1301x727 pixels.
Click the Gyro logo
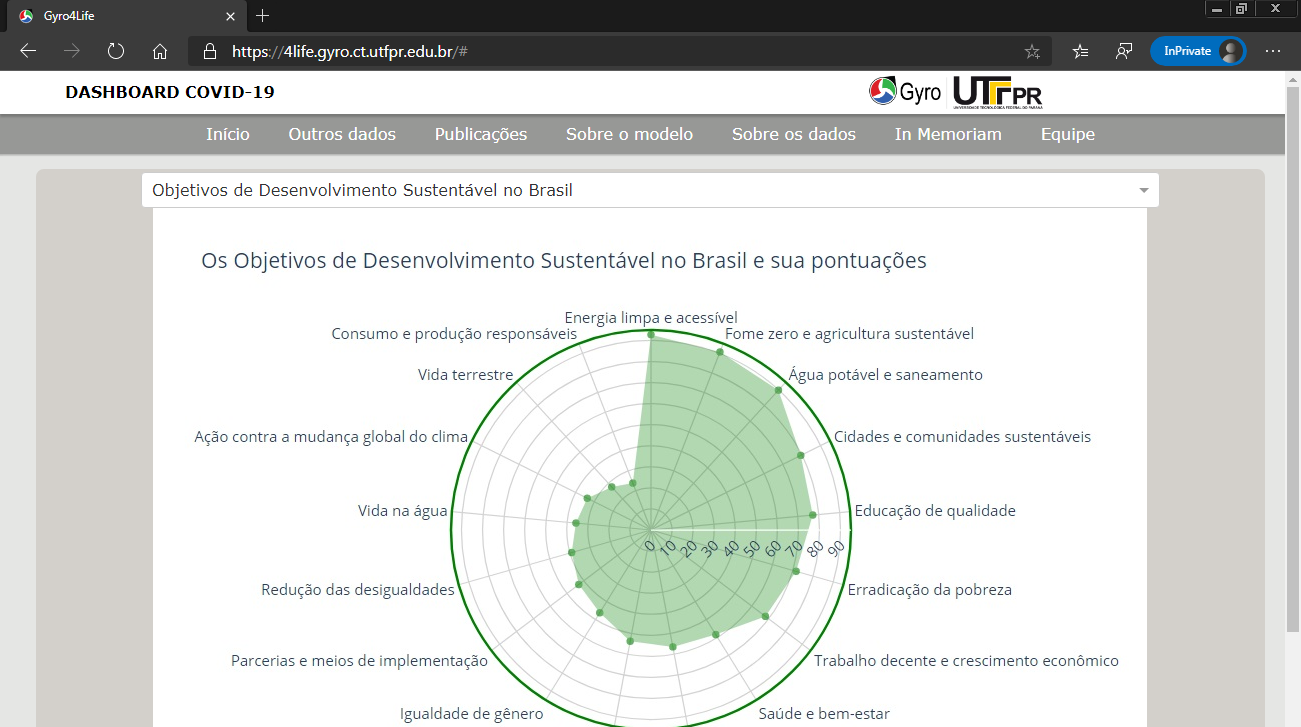(x=905, y=92)
